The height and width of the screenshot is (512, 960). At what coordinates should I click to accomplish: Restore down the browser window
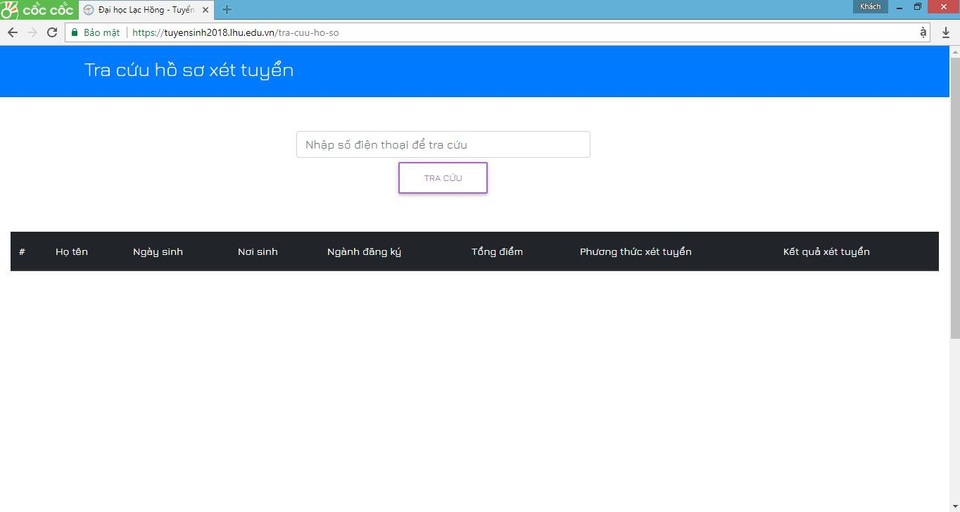point(917,7)
